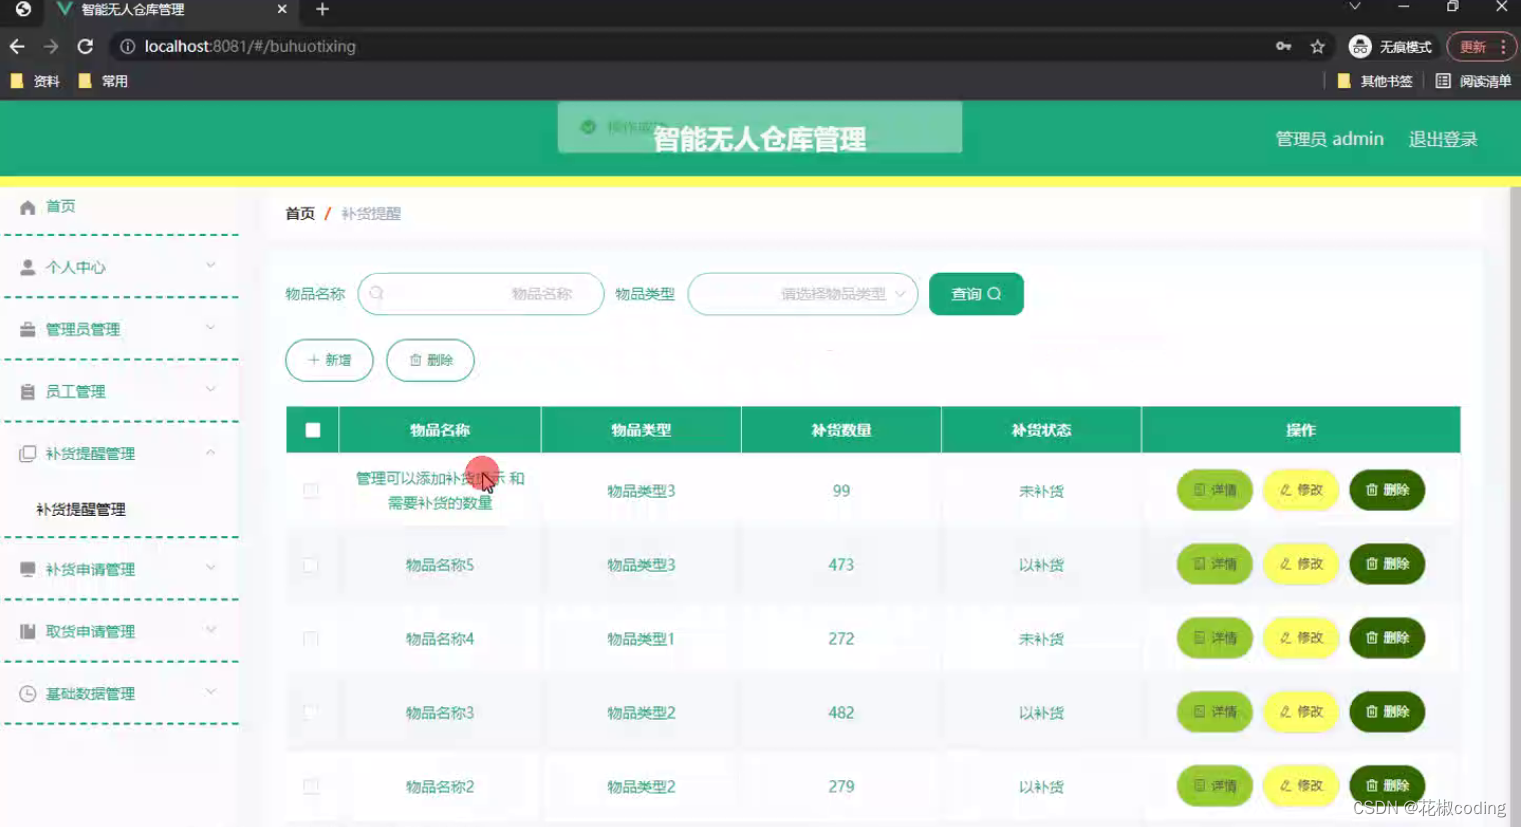The width and height of the screenshot is (1521, 827).
Task: Check the checkbox for 物品名称5 row
Action: [311, 564]
